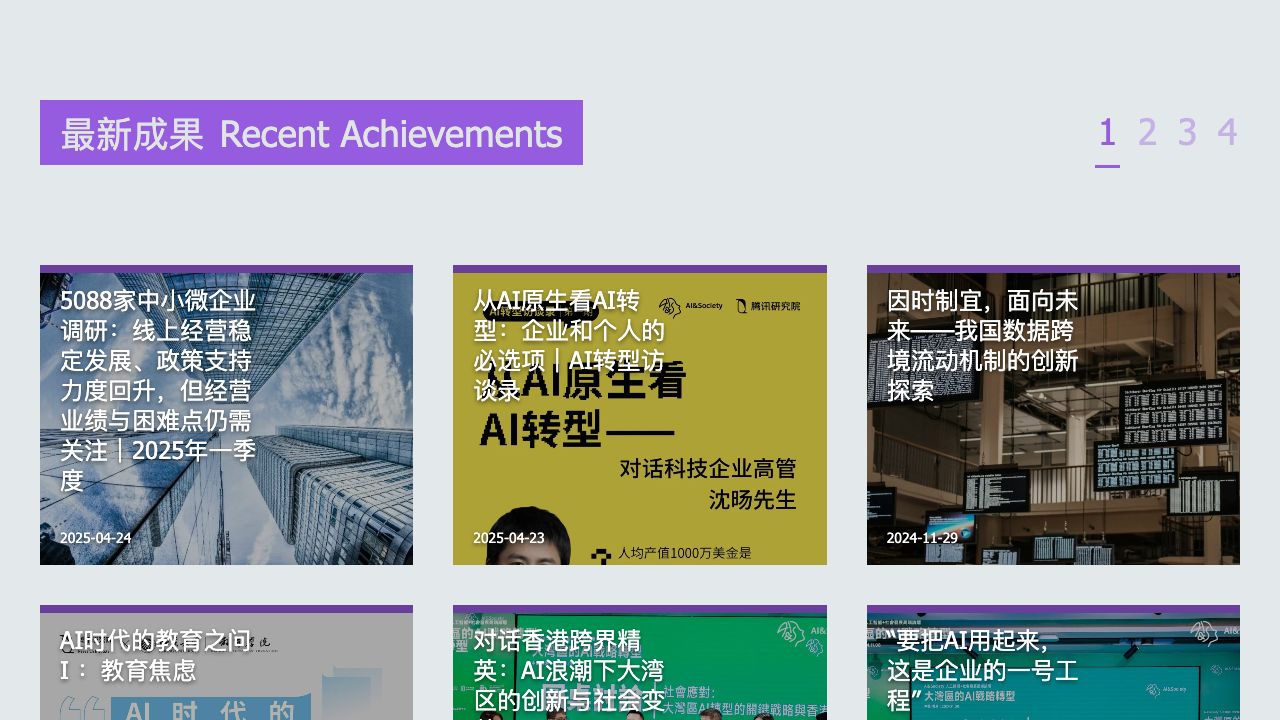Click the 2025-04-23 date on yellow card
This screenshot has width=1280, height=720.
pos(508,538)
